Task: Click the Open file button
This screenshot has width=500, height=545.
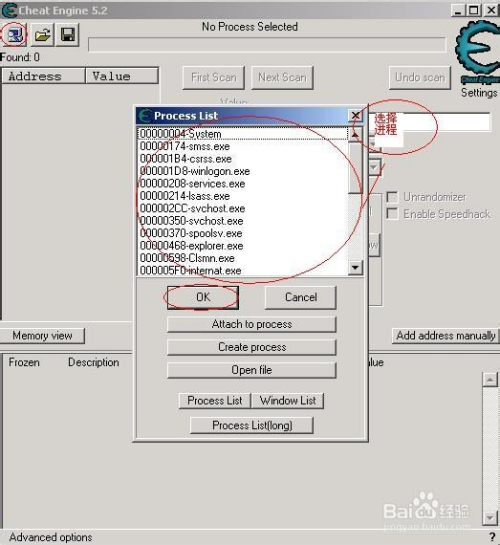Action: pyautogui.click(x=252, y=370)
